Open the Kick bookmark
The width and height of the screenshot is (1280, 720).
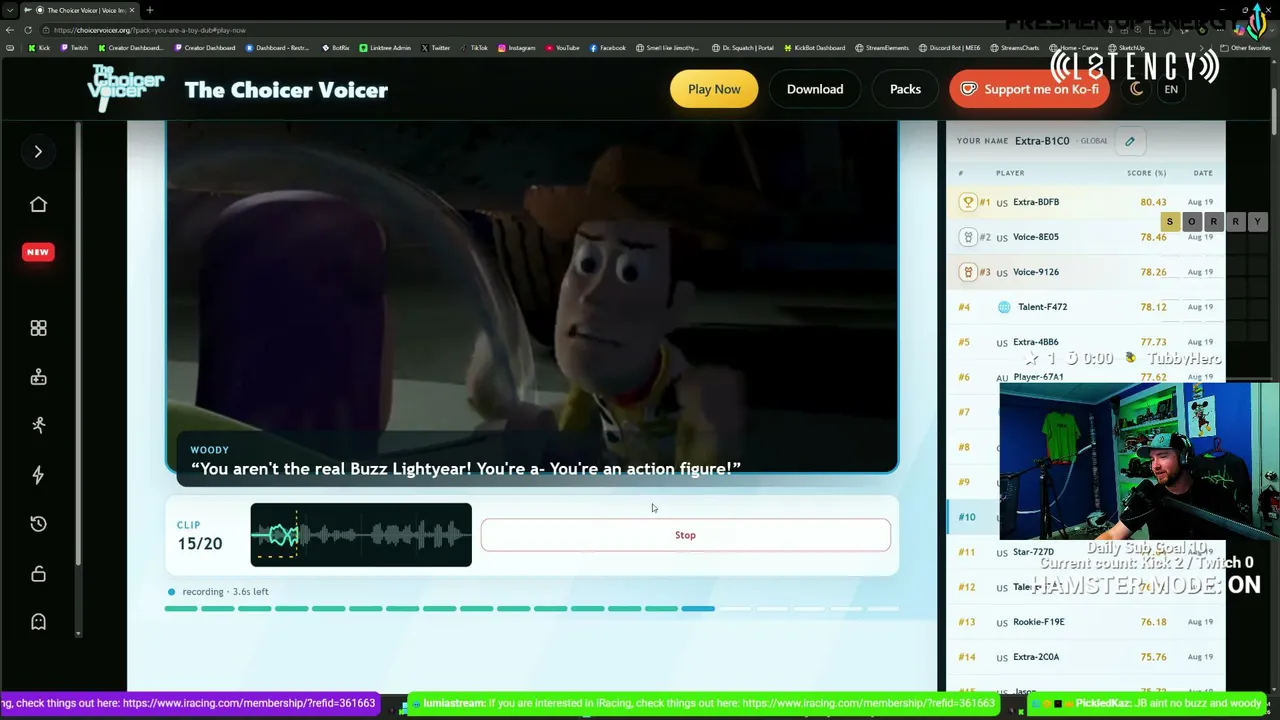[x=40, y=48]
